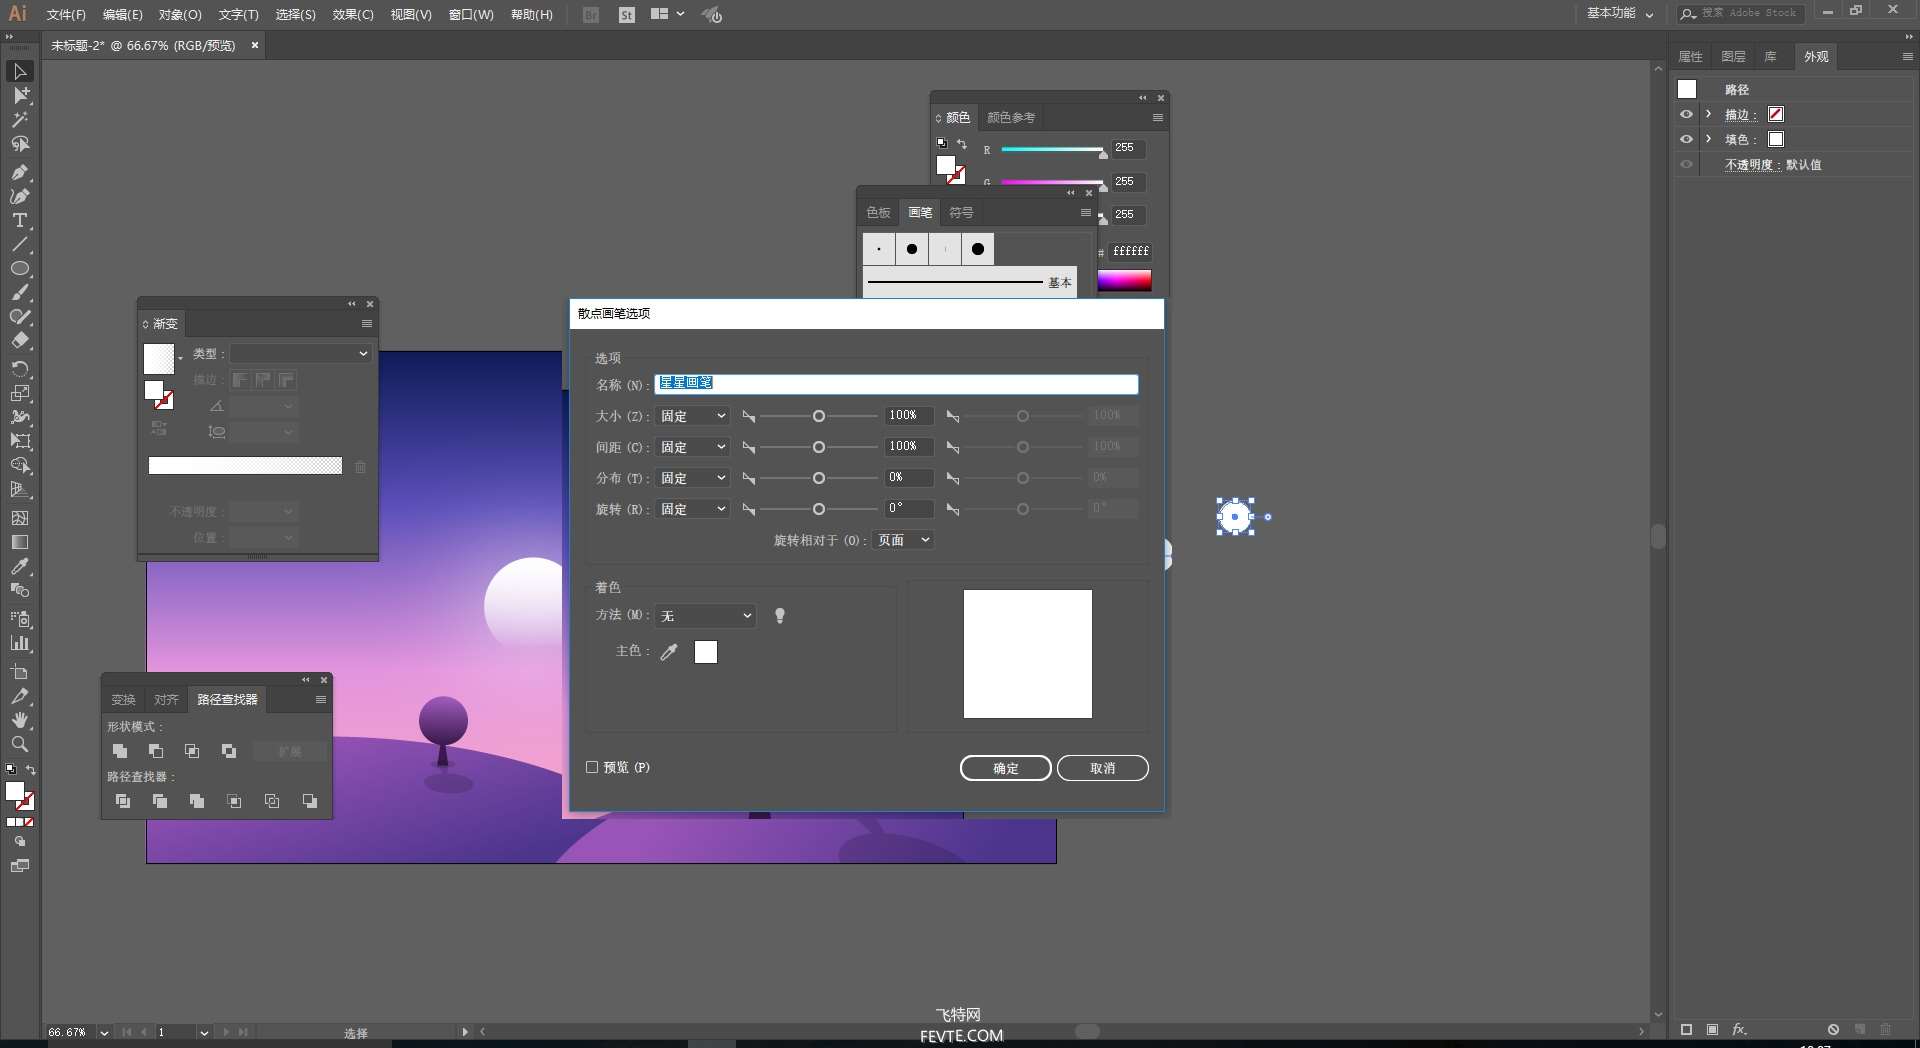This screenshot has width=1920, height=1048.
Task: Switch to the Layers panel tab
Action: (1733, 57)
